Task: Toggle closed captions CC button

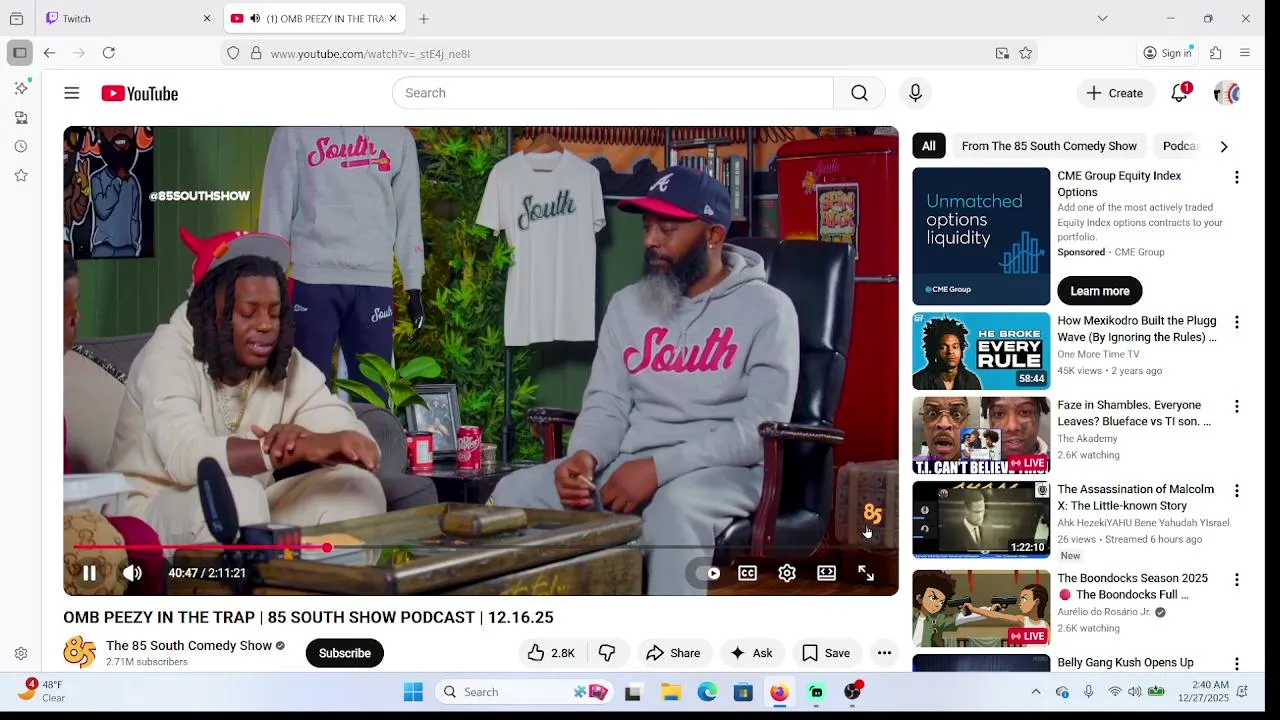Action: pyautogui.click(x=748, y=573)
